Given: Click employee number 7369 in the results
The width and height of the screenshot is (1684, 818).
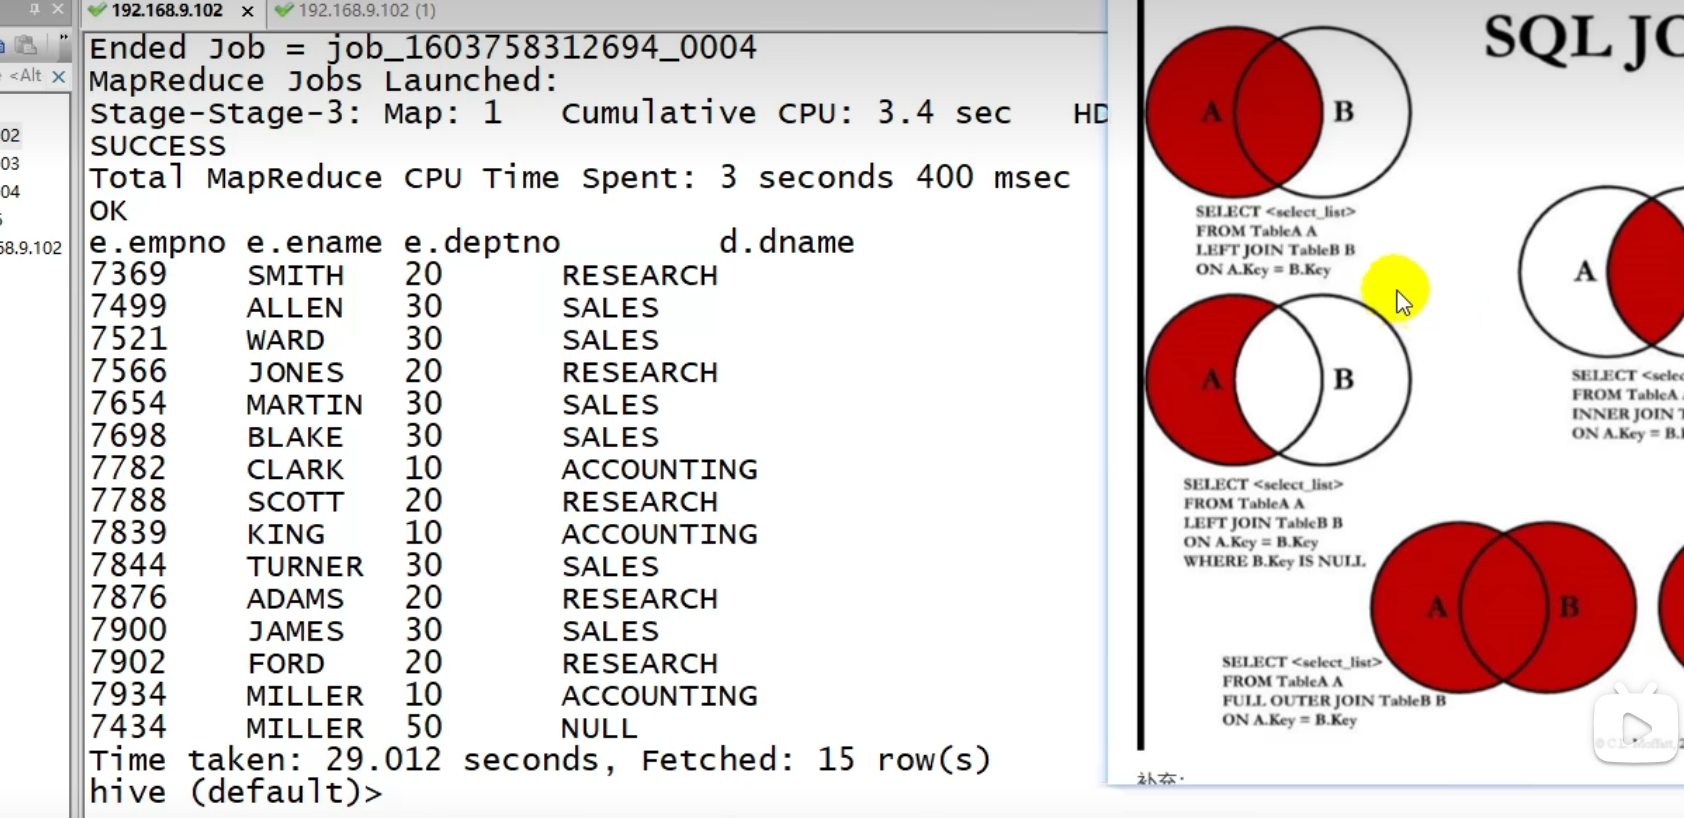Looking at the screenshot, I should point(129,274).
